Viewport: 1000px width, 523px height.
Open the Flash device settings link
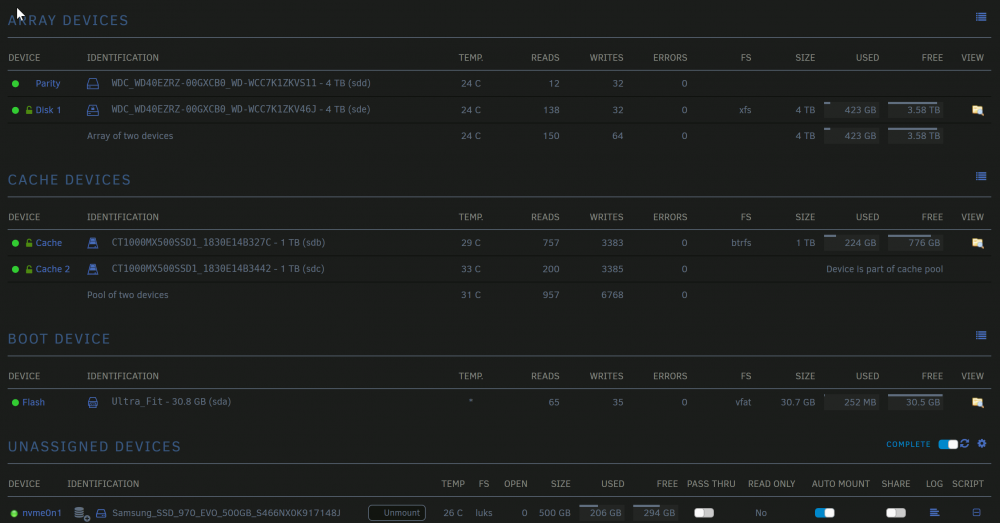[34, 402]
